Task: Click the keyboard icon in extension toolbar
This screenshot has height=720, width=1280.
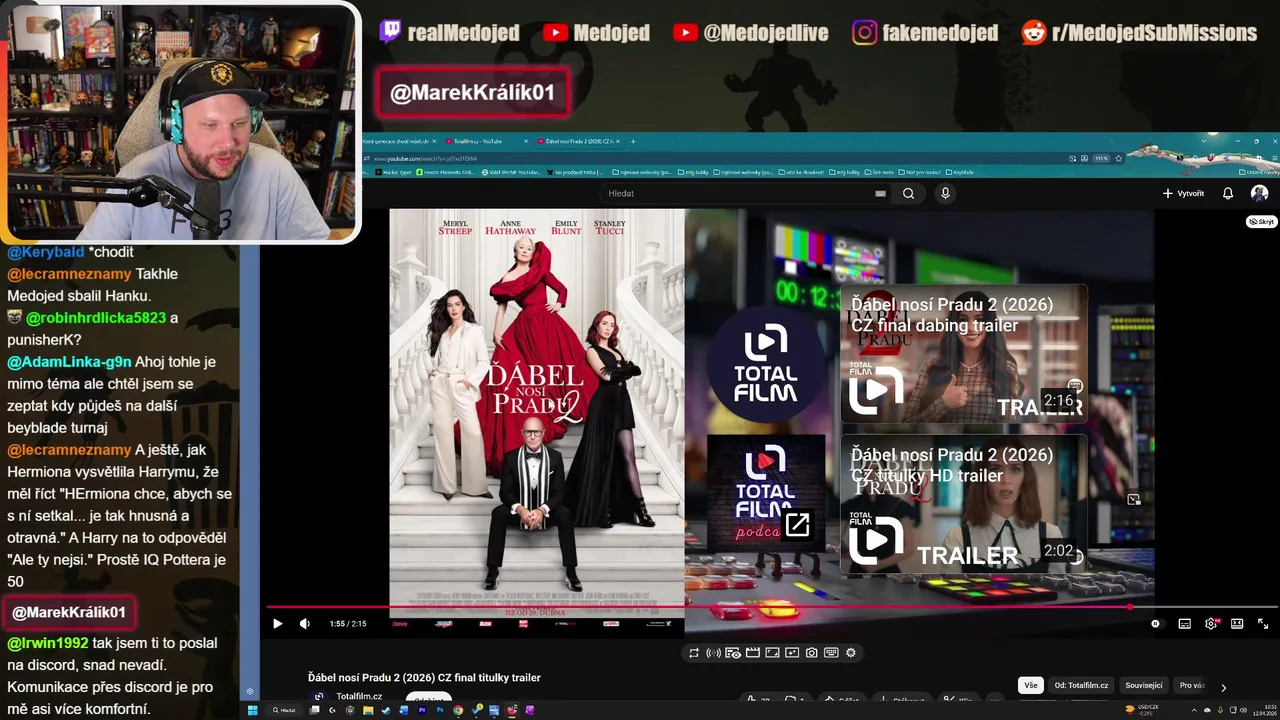Action: (831, 653)
